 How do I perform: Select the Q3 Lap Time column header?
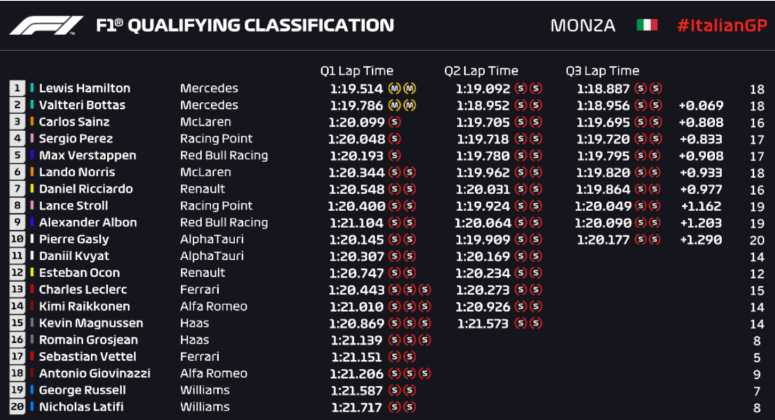tap(602, 71)
